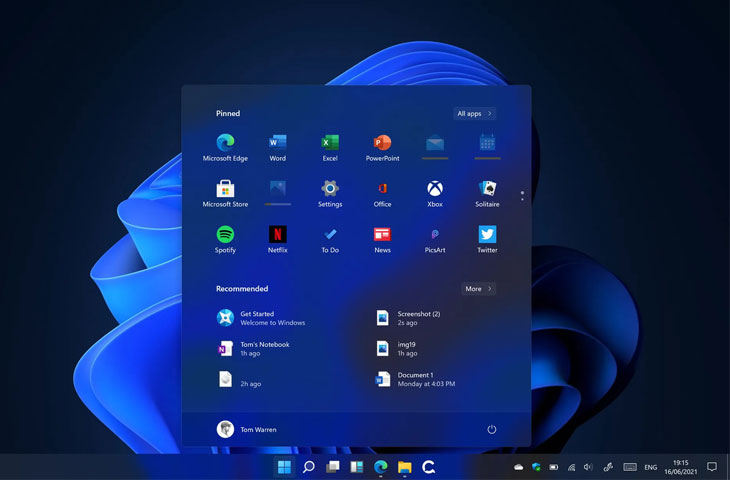Screen dimensions: 730x480
Task: Expand the All apps list
Action: click(475, 114)
